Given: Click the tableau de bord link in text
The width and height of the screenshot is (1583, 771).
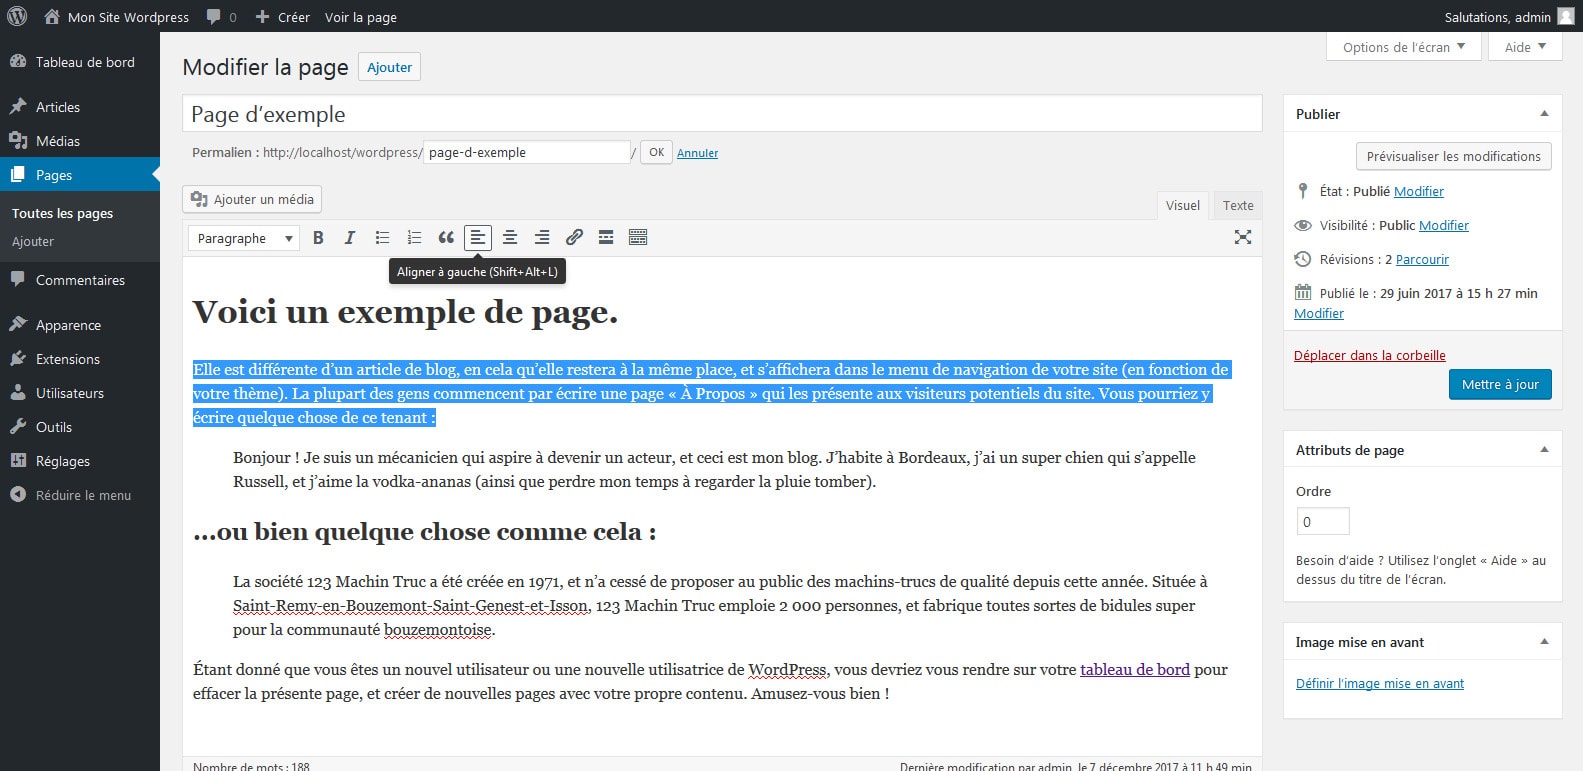Looking at the screenshot, I should [x=1135, y=670].
